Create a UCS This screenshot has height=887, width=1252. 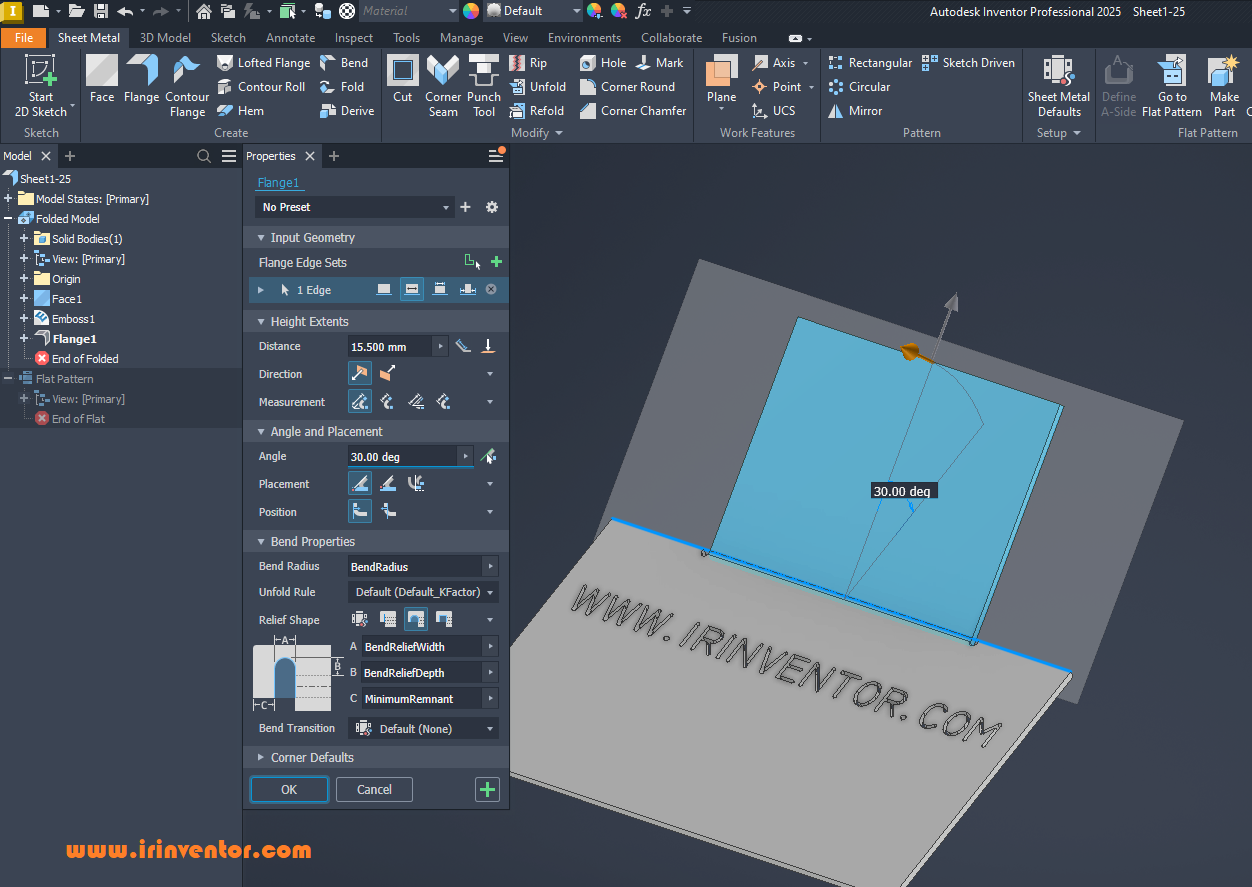tap(774, 110)
